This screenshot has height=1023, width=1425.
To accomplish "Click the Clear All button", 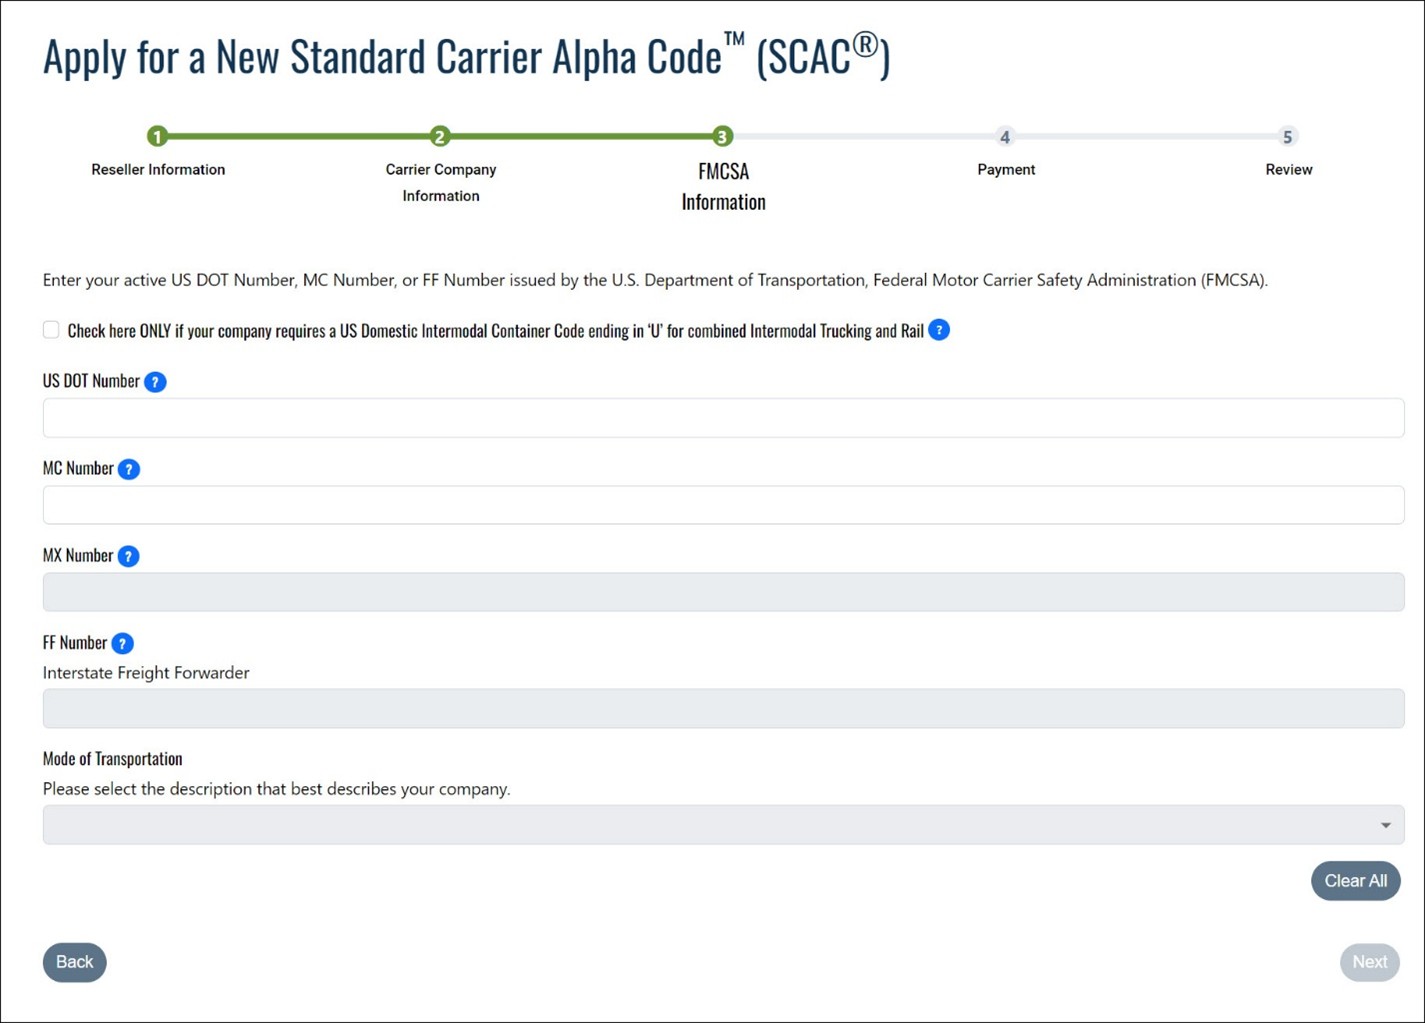I will [x=1356, y=881].
